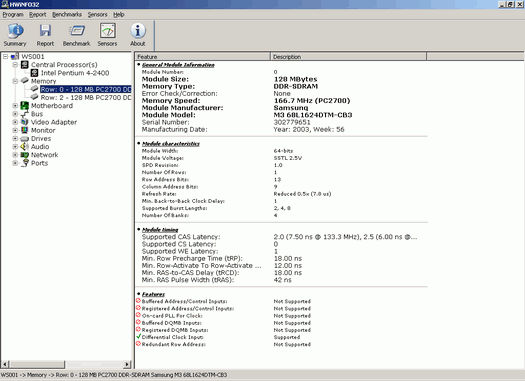Launch the Benchmark toolbar icon
Screen dimensions: 525x381
point(77,31)
